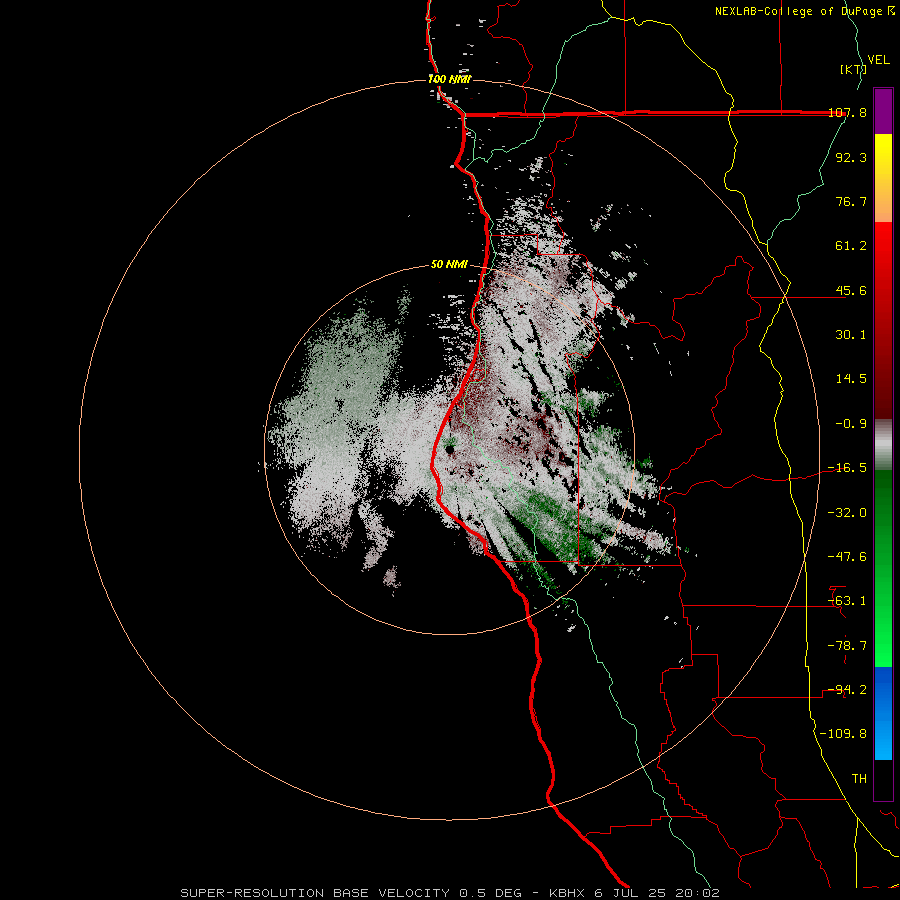Click the 100 NMI range ring label
This screenshot has width=900, height=900.
449,79
